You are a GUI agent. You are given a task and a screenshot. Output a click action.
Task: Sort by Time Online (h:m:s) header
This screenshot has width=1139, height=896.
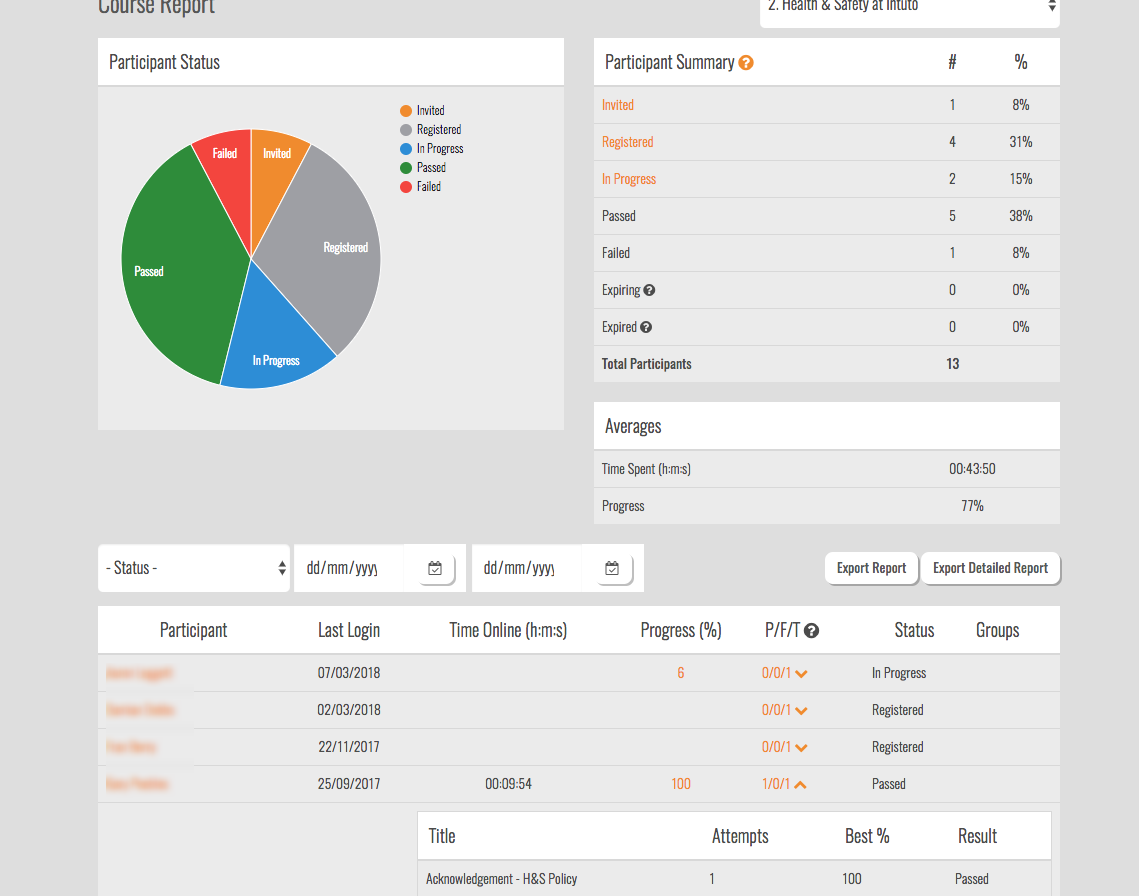pyautogui.click(x=508, y=630)
